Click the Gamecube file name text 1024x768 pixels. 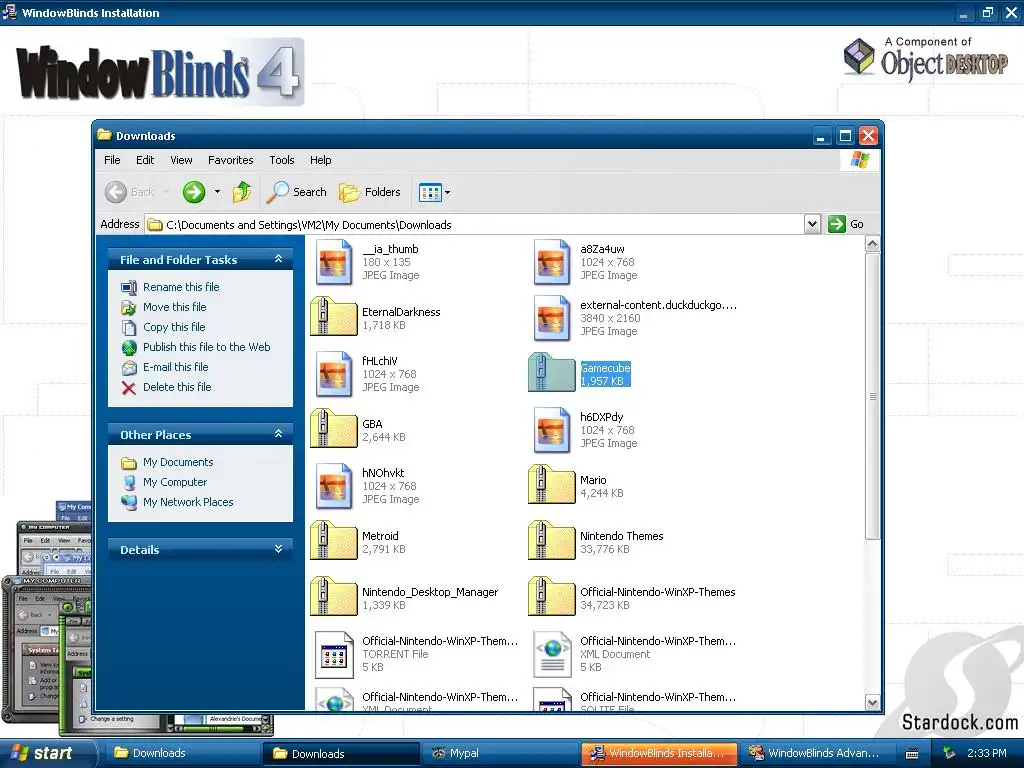605,368
